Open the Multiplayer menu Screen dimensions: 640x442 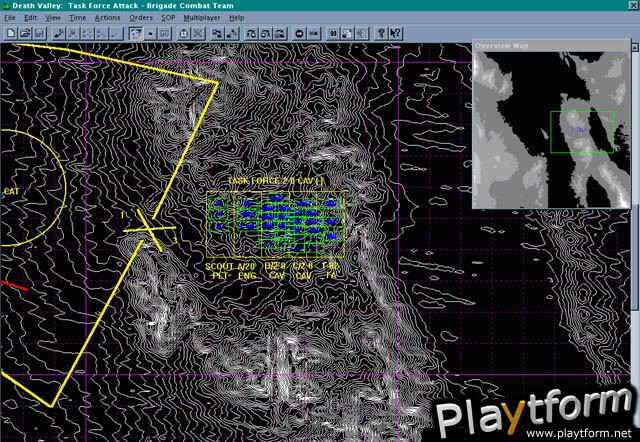point(202,18)
